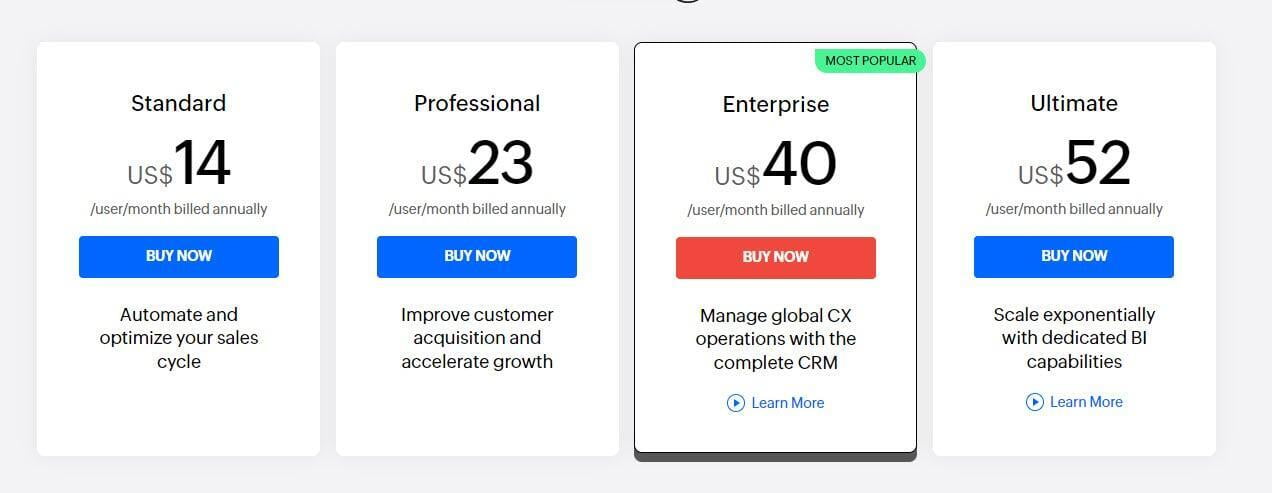Select the Enterprise plan heading

[x=776, y=104]
